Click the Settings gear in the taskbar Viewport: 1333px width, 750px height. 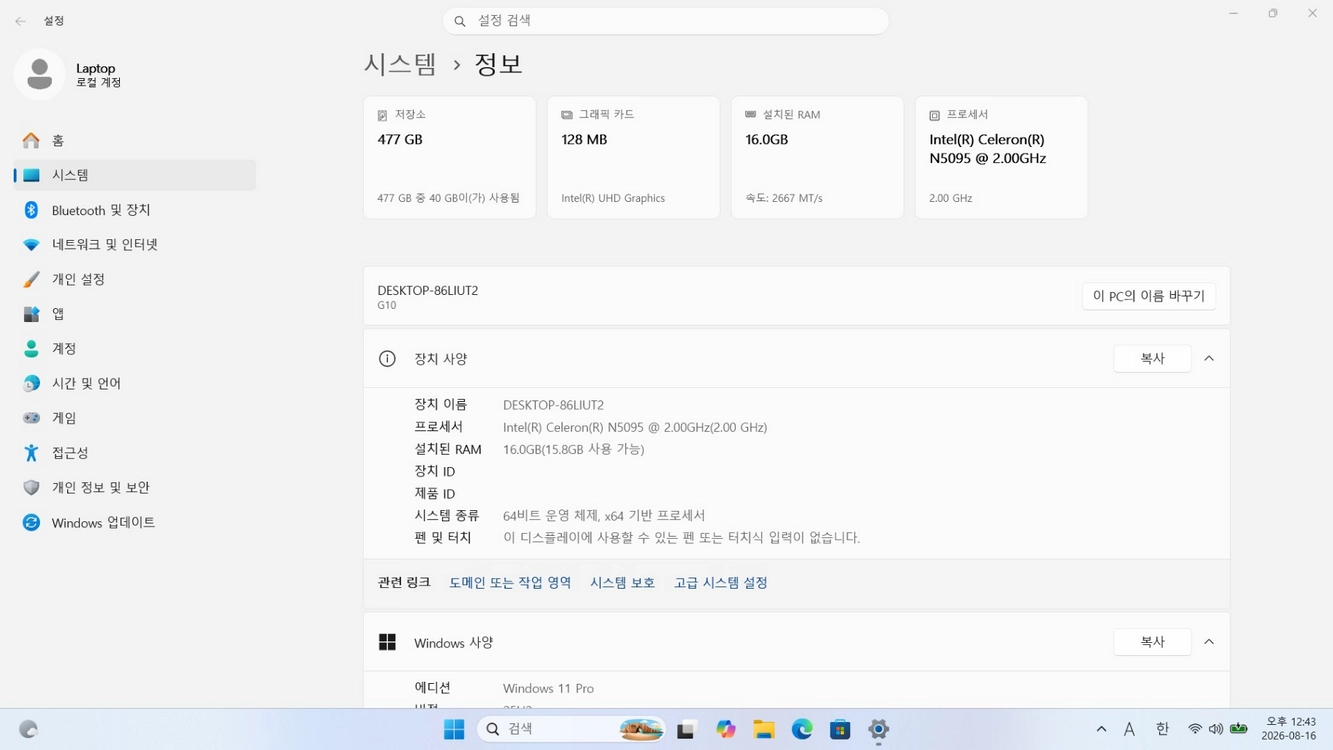click(878, 730)
